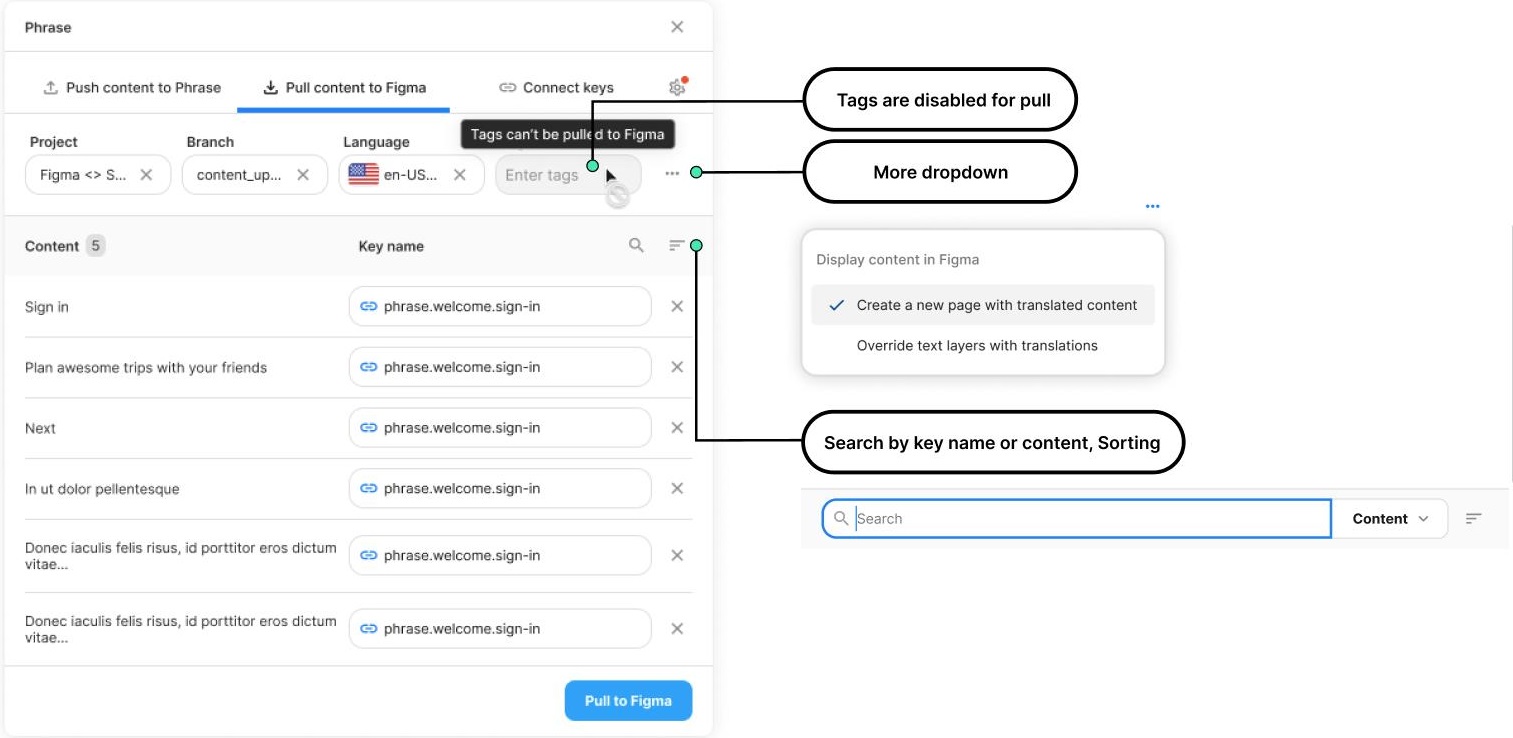Image resolution: width=1513 pixels, height=738 pixels.
Task: Click the Search input field
Action: tap(1077, 518)
